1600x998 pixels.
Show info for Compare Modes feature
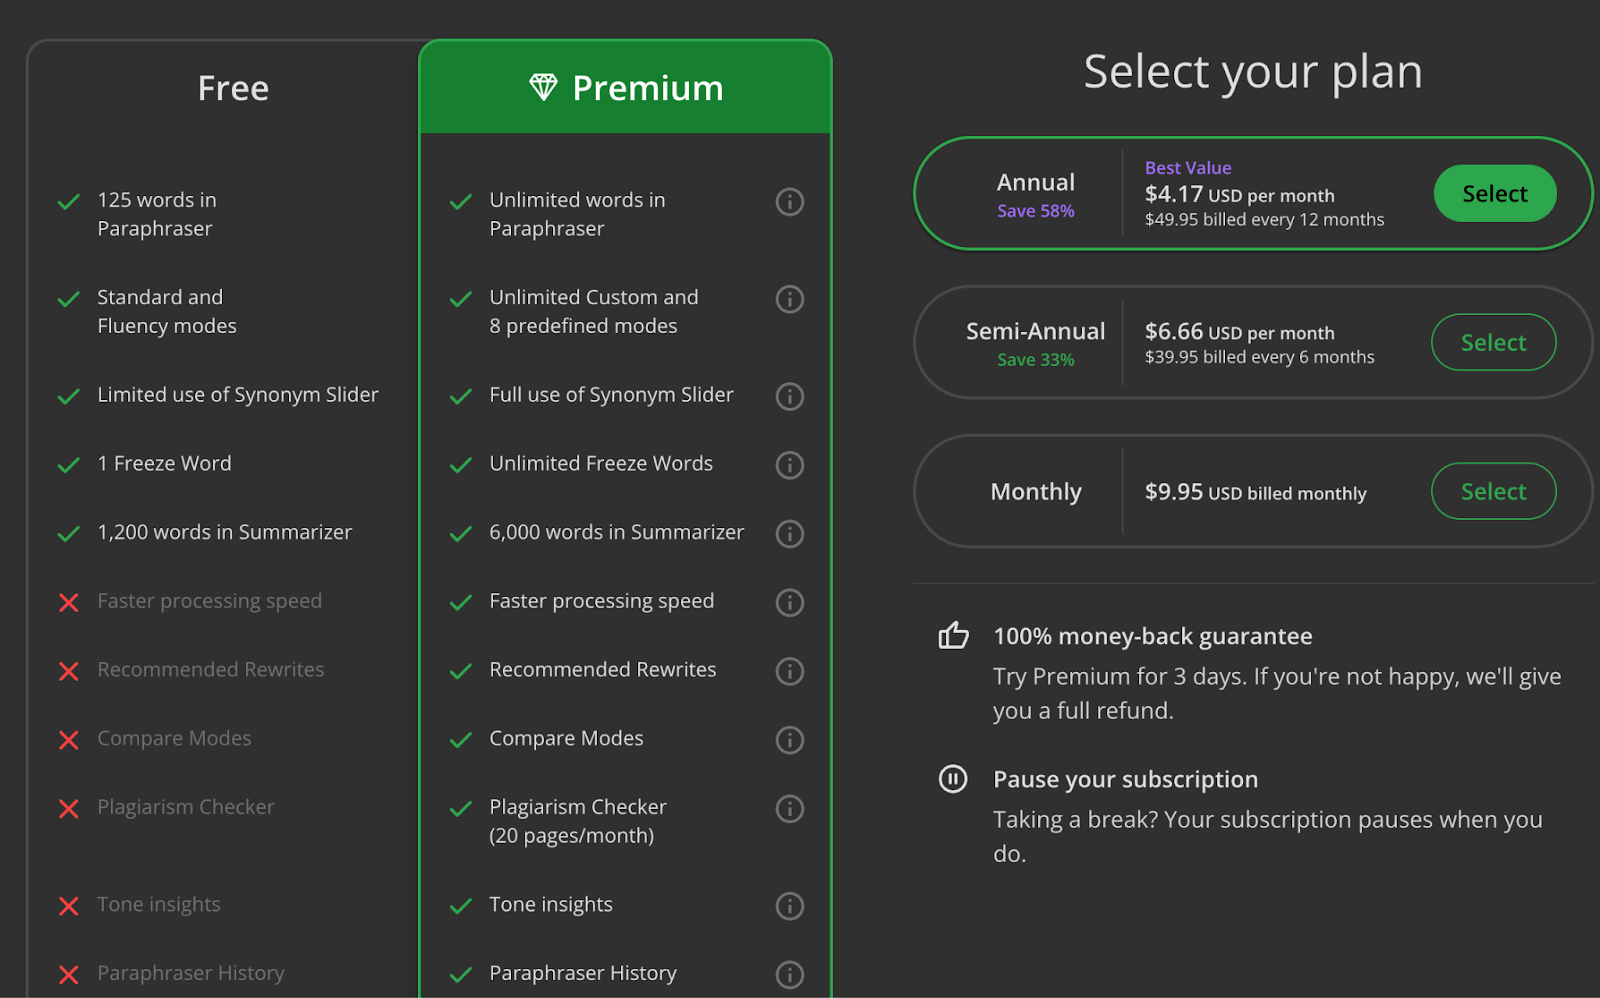(x=790, y=740)
